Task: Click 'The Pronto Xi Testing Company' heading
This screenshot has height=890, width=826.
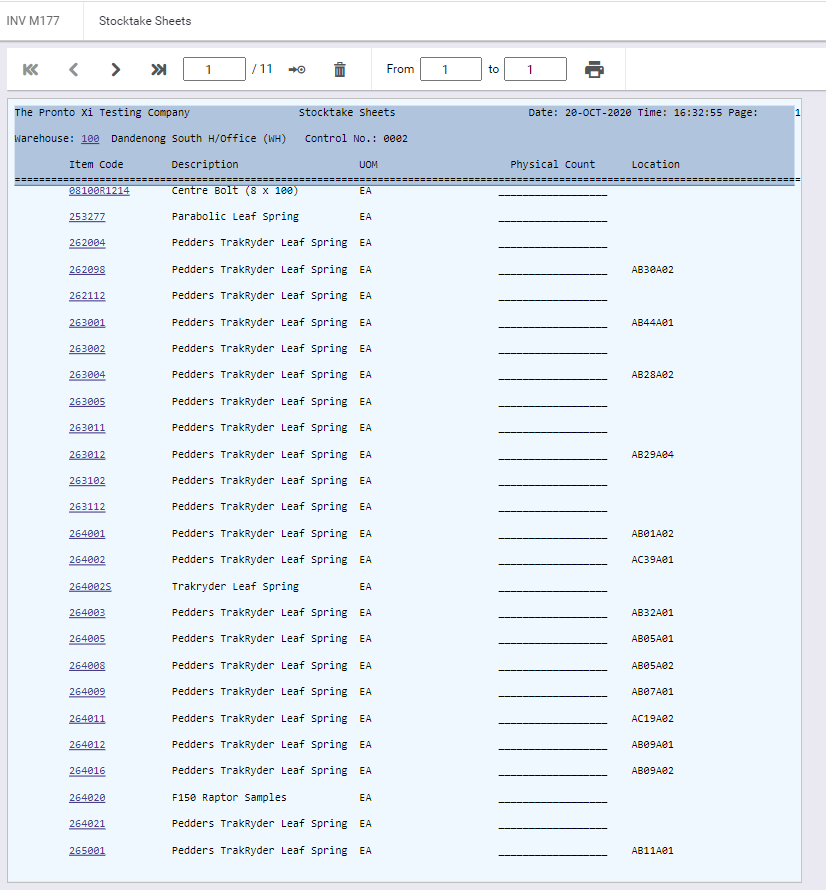Action: pyautogui.click(x=102, y=112)
